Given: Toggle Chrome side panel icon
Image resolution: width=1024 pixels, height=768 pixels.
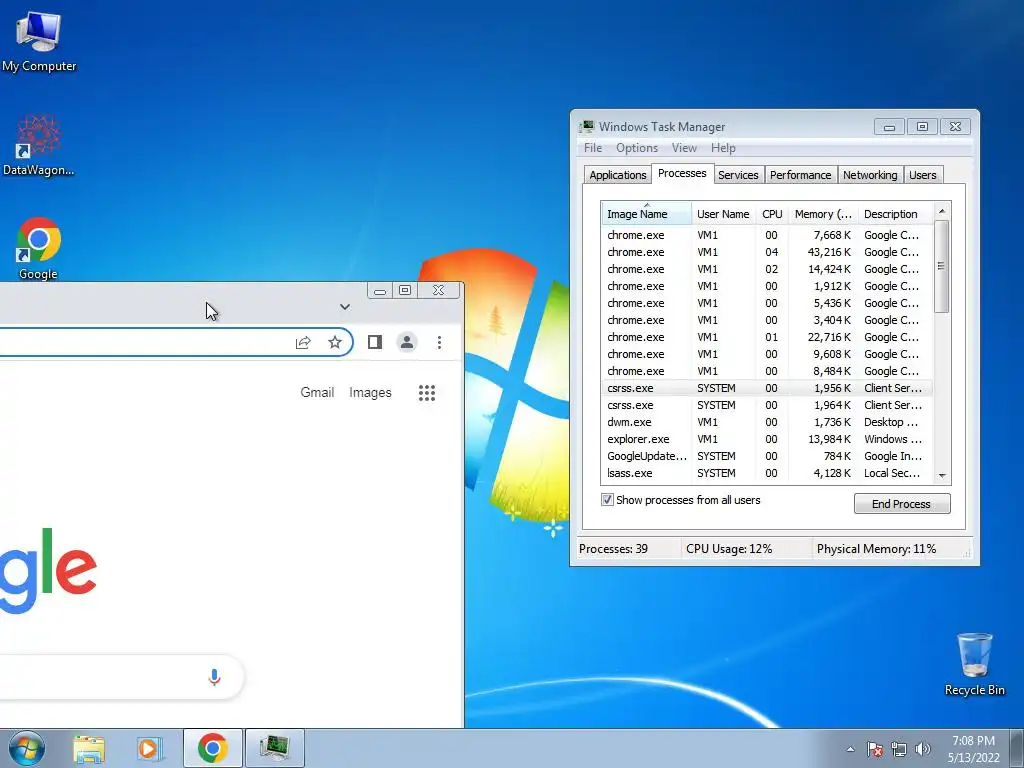Looking at the screenshot, I should pos(375,342).
